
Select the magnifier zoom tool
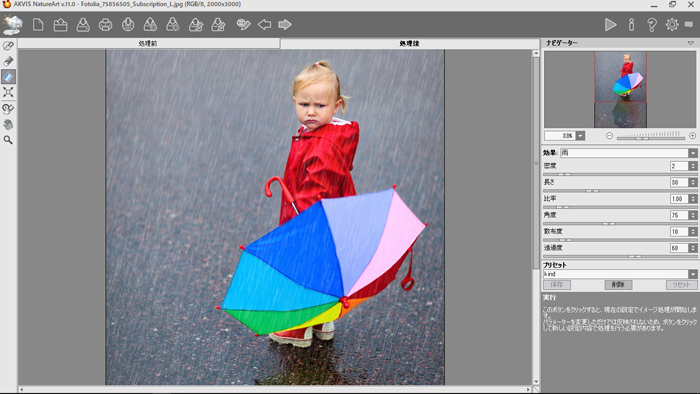pyautogui.click(x=8, y=140)
